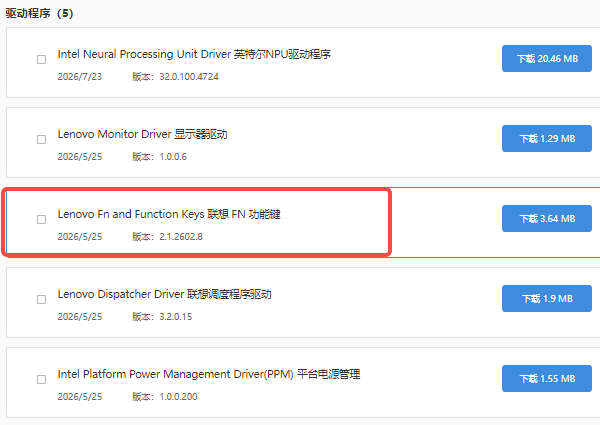This screenshot has width=600, height=425.
Task: Enable the Lenovo Dispatcher Driver checkbox
Action: point(41,299)
